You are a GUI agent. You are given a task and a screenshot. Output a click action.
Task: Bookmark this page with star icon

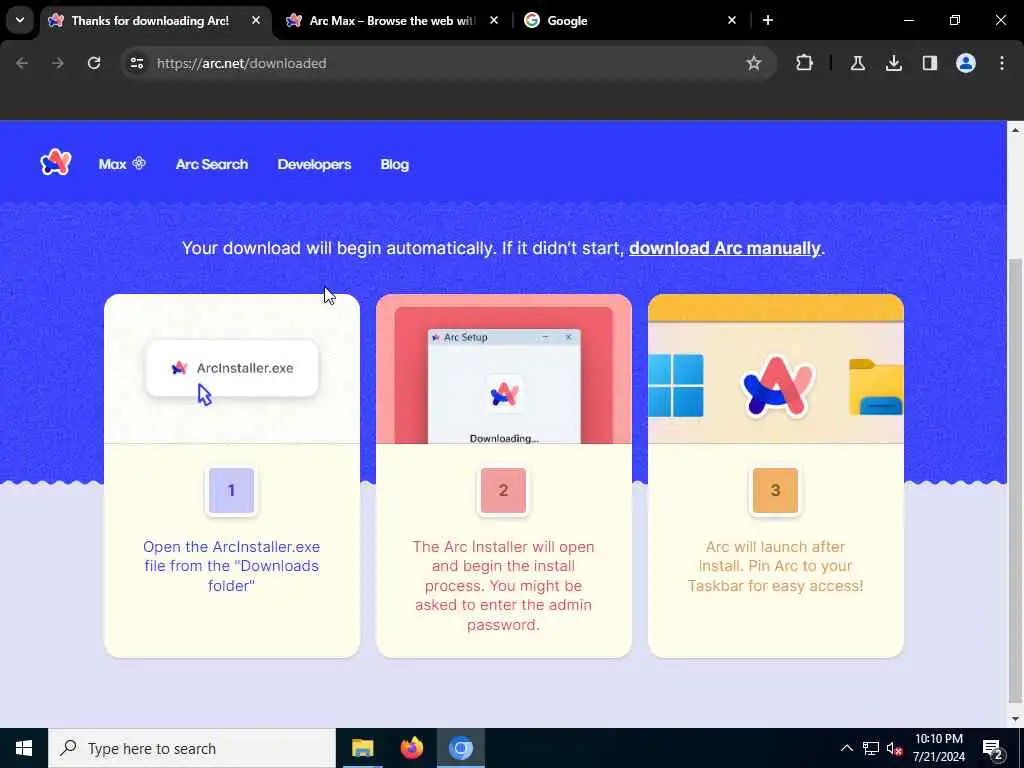tap(754, 63)
